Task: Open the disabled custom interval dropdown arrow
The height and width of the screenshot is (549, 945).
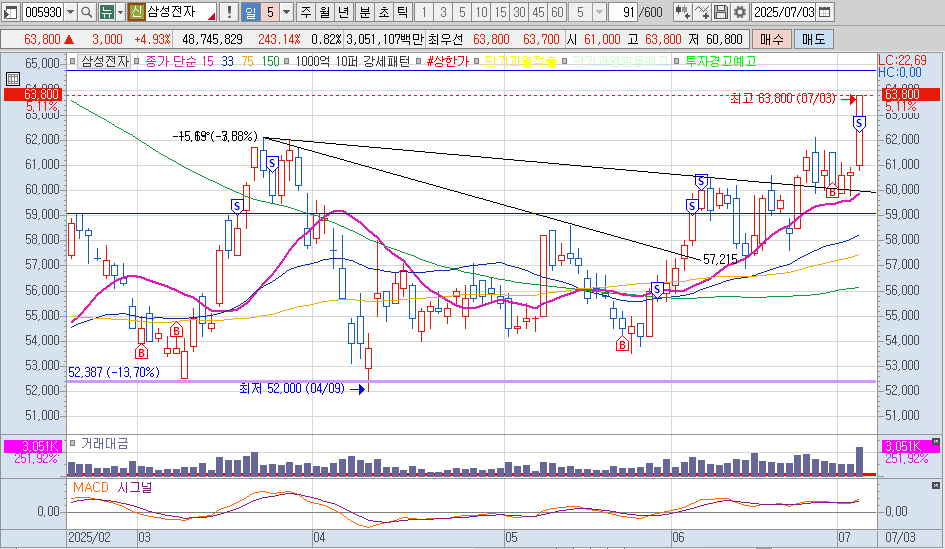Action: click(x=599, y=11)
